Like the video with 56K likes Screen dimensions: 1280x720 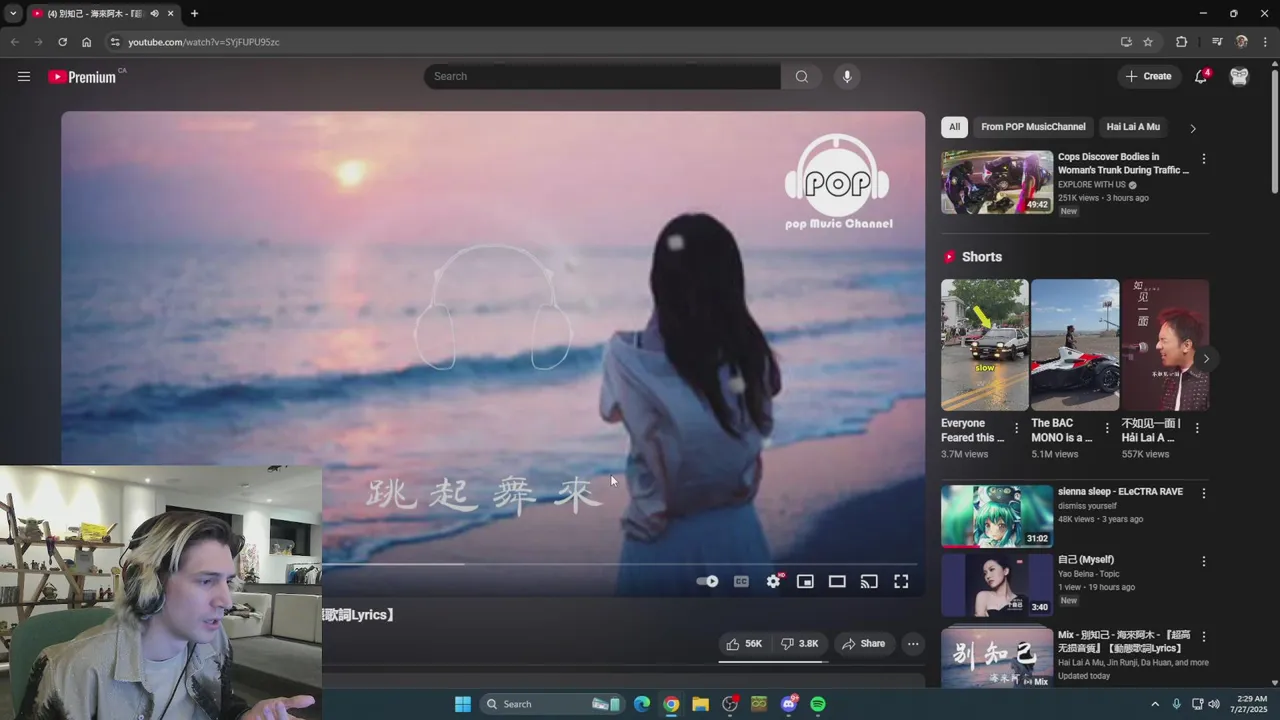tap(744, 644)
